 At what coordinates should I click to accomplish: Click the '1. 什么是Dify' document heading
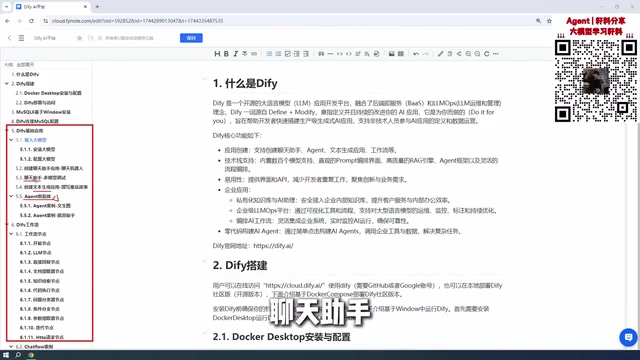[245, 83]
